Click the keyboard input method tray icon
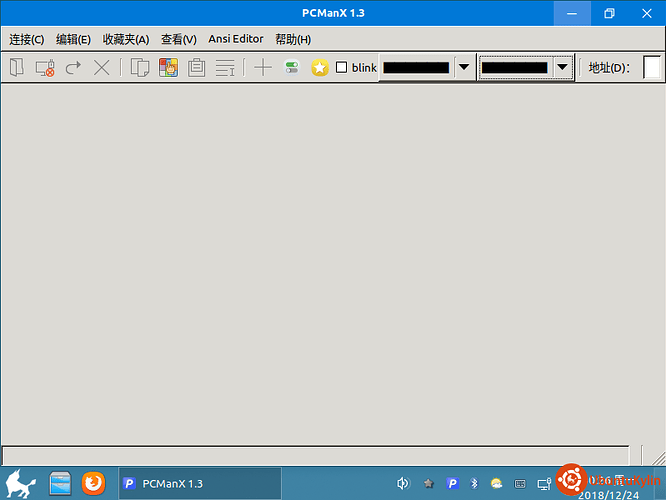Viewport: 666px width, 500px height. point(520,483)
